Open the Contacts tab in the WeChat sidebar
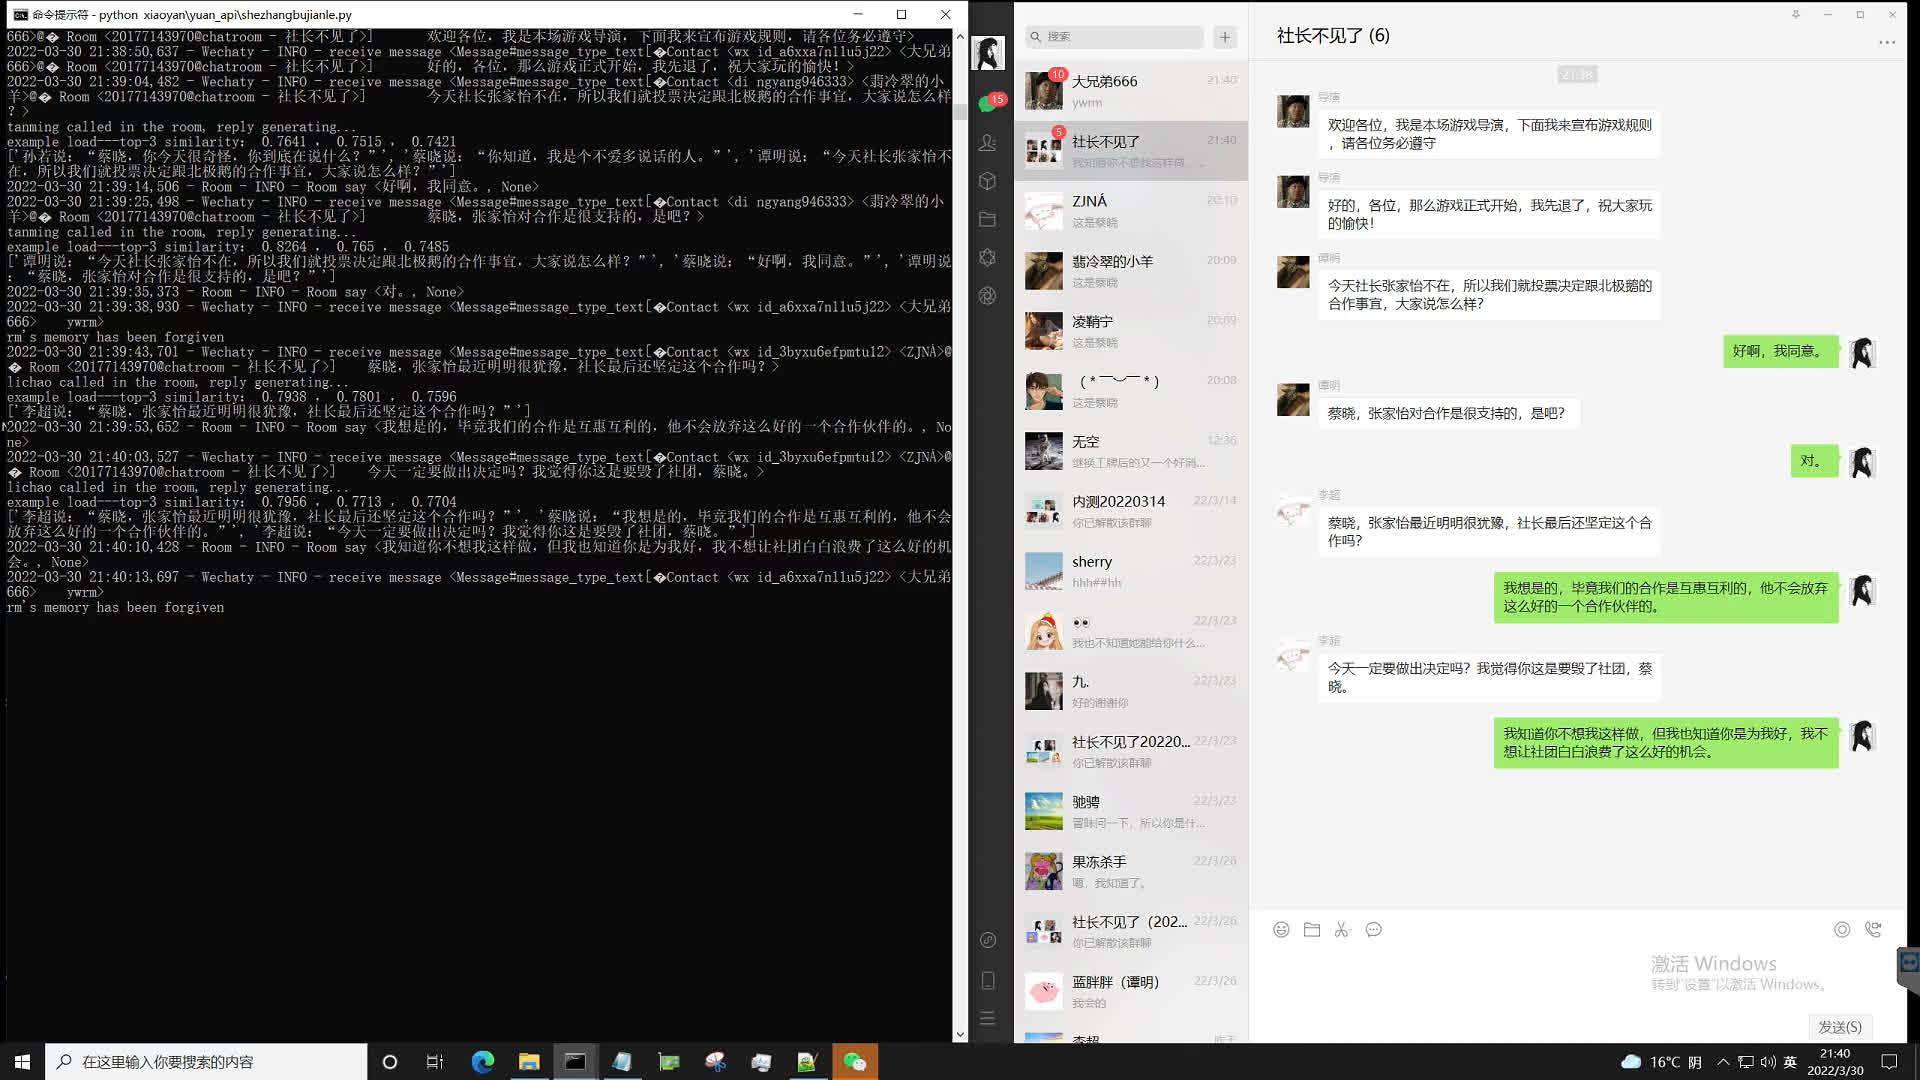This screenshot has height=1080, width=1920. pos(988,143)
